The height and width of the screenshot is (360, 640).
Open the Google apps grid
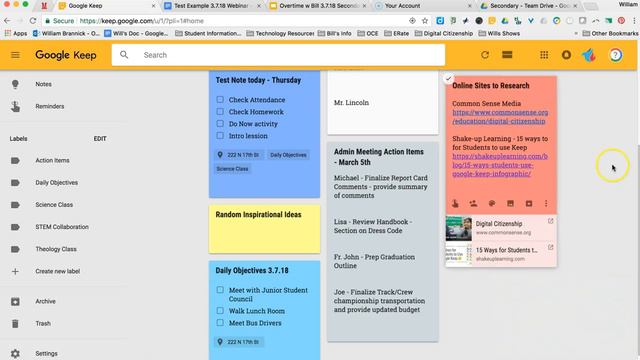[x=544, y=55]
